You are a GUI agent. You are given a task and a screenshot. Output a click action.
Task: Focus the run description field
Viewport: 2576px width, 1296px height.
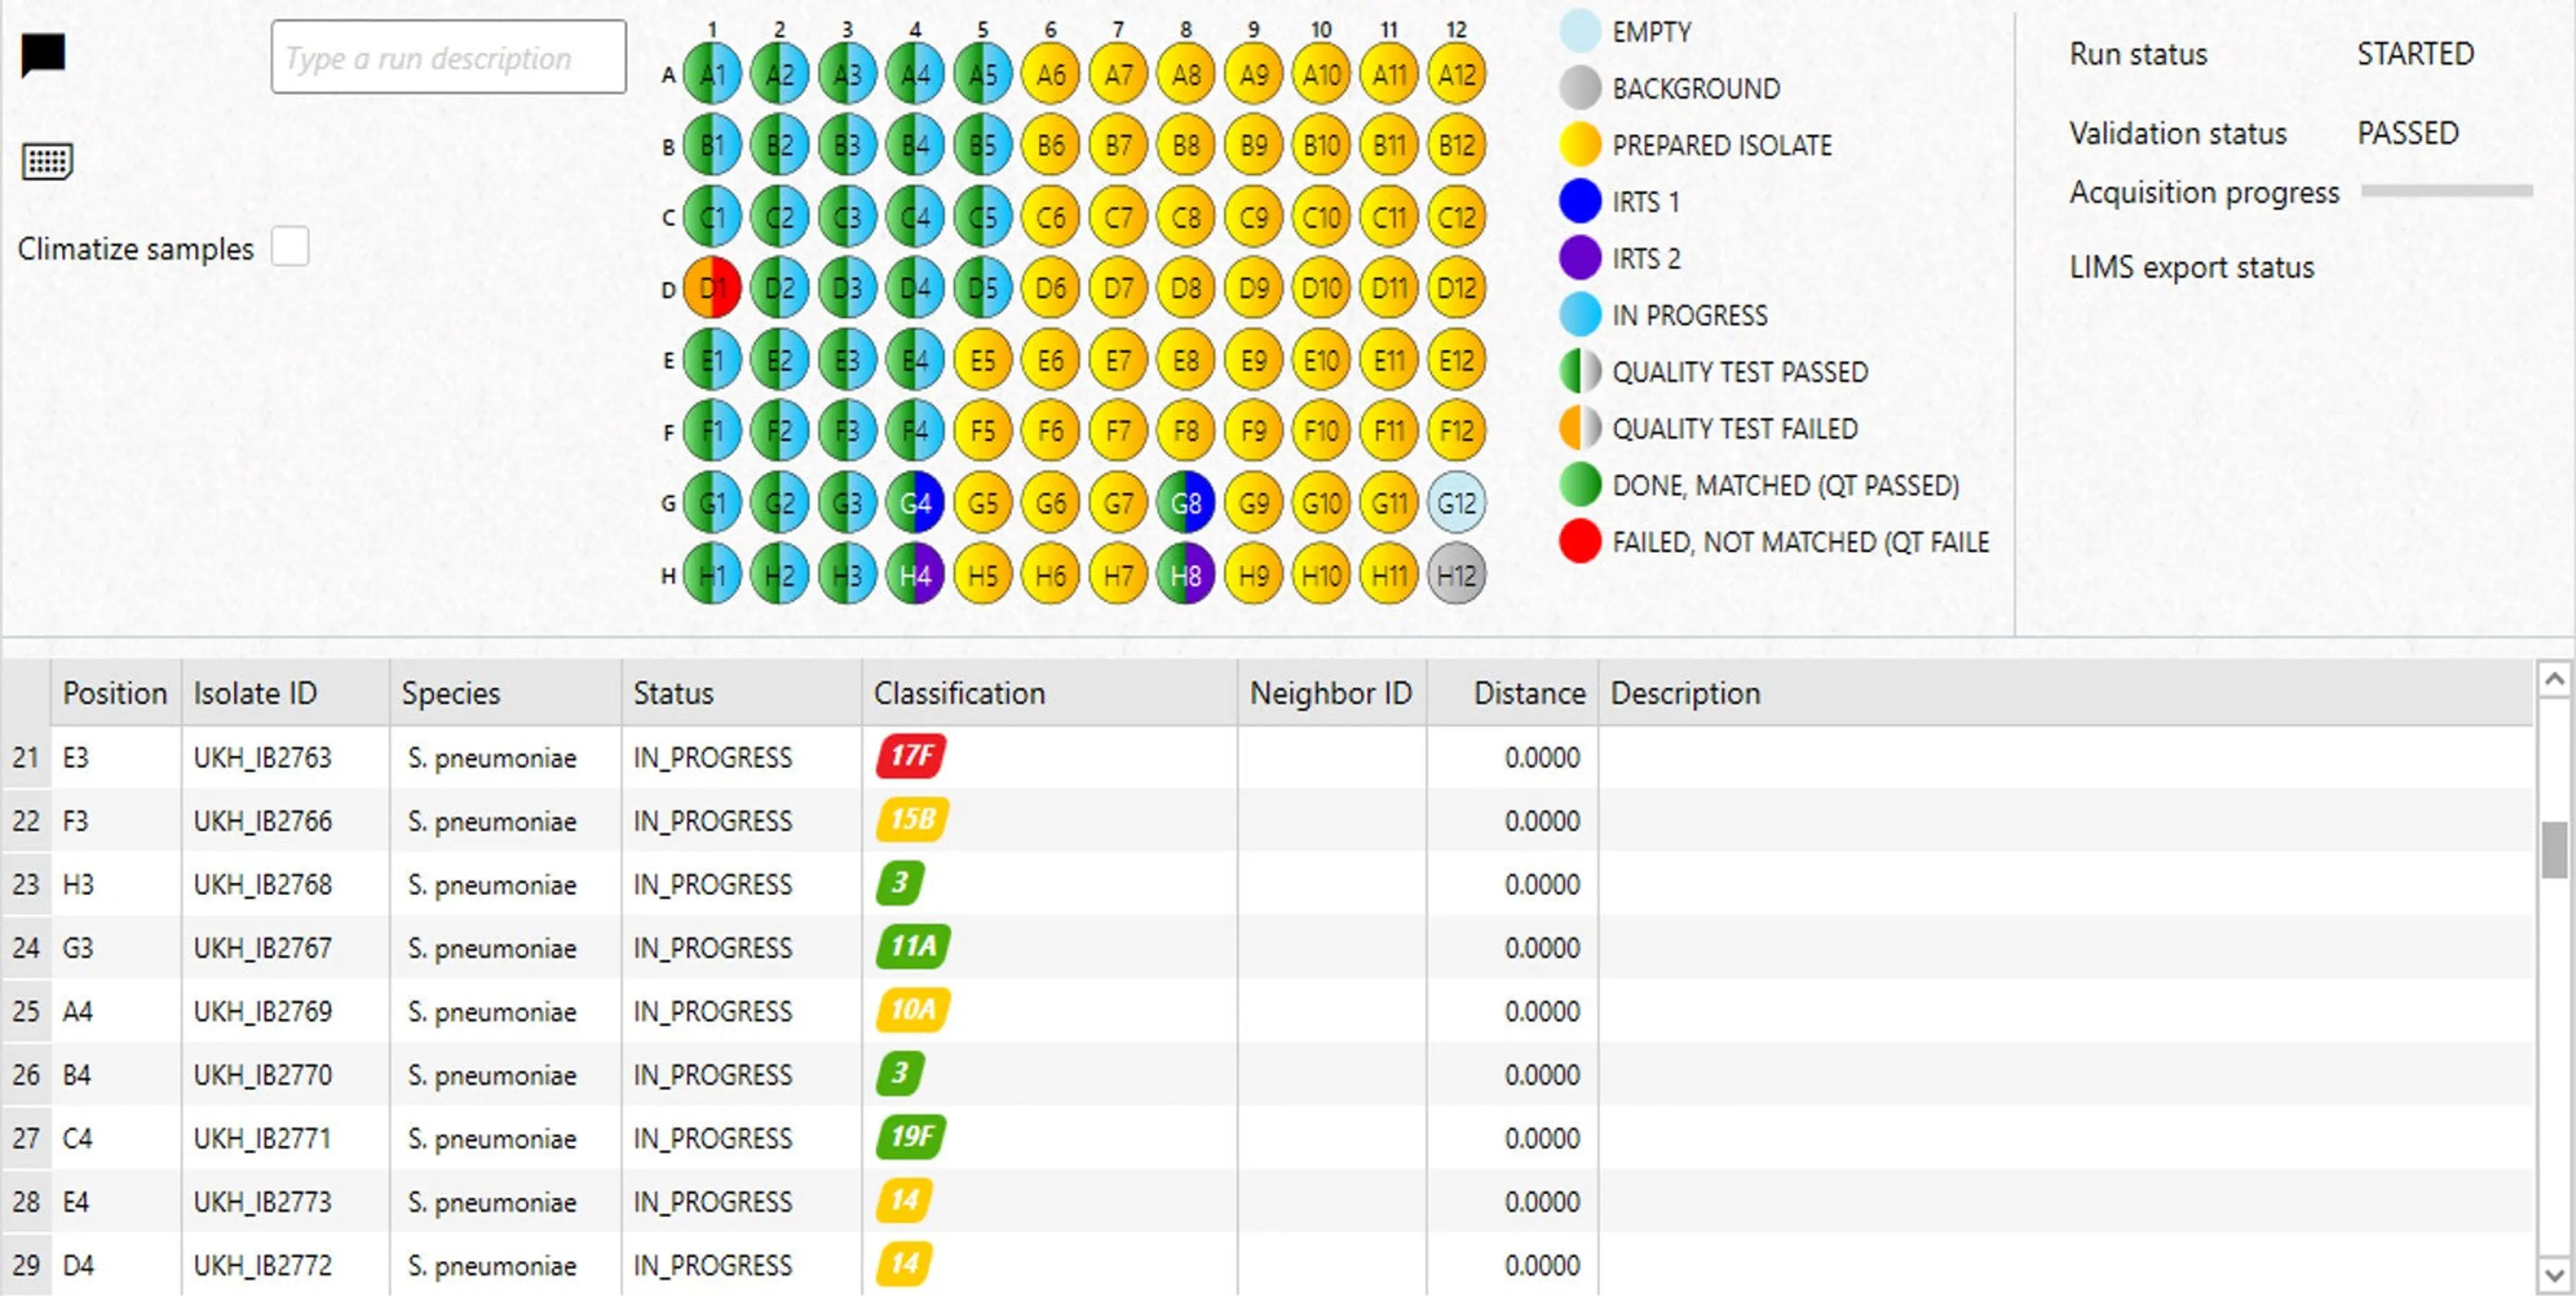pos(449,57)
